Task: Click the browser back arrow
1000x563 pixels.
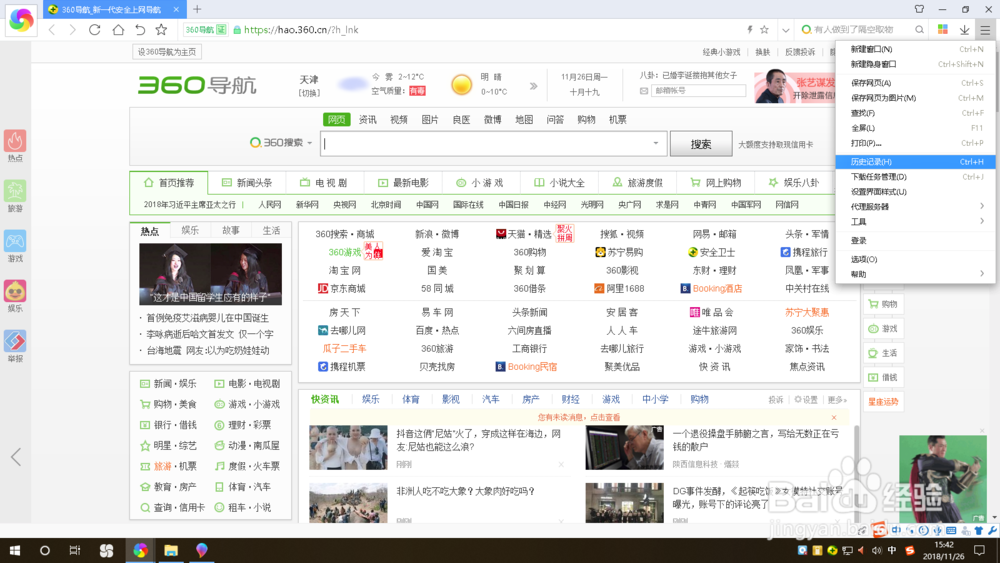Action: pos(52,30)
